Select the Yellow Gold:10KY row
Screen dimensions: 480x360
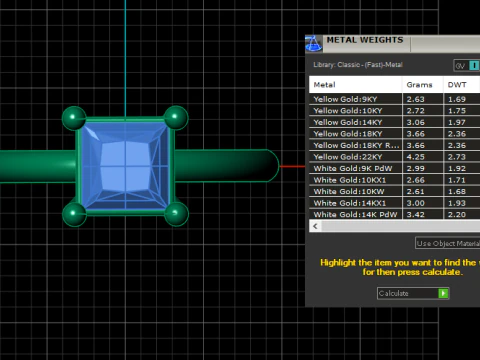(394, 111)
